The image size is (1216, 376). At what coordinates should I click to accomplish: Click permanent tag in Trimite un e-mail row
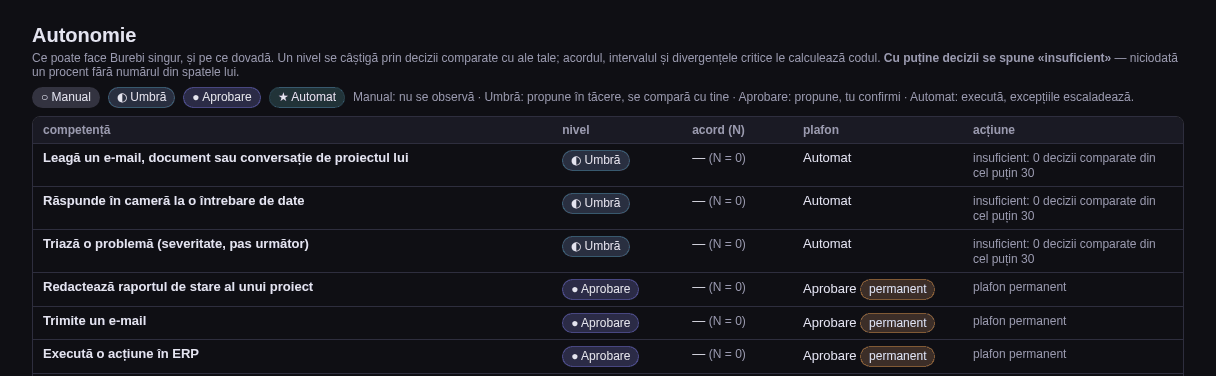pos(897,323)
